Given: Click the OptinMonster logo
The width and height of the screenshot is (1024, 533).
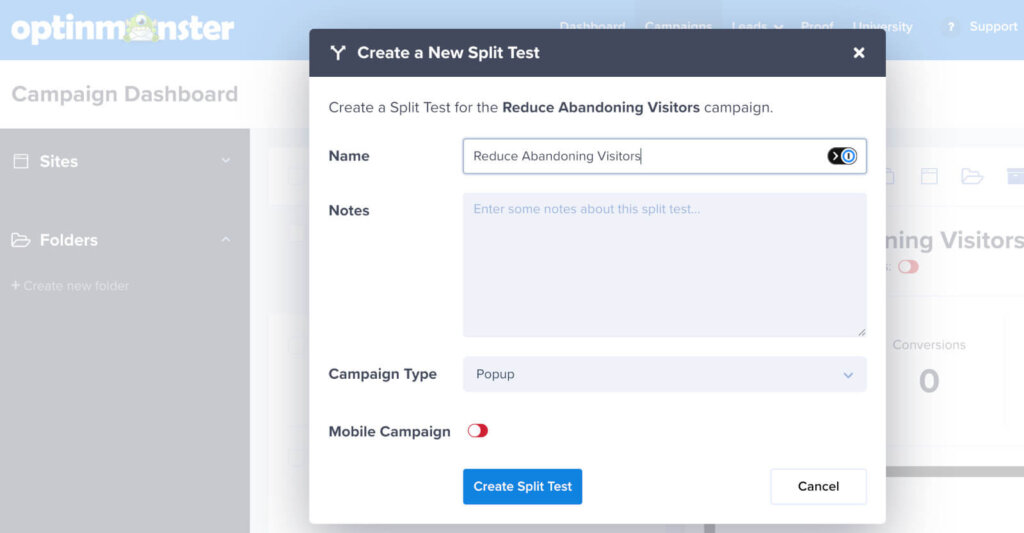Looking at the screenshot, I should point(123,28).
